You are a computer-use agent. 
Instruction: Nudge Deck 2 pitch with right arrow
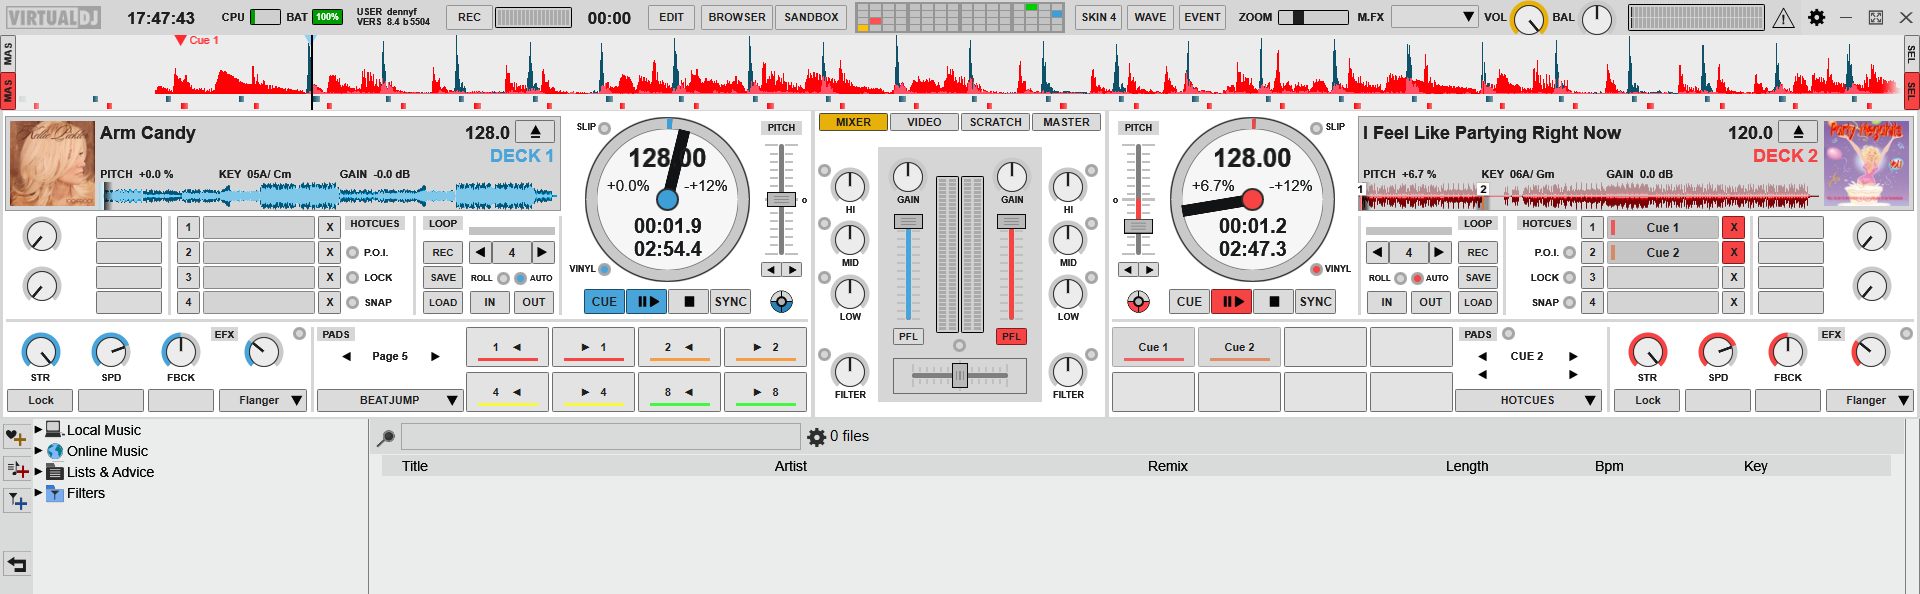(x=1150, y=270)
